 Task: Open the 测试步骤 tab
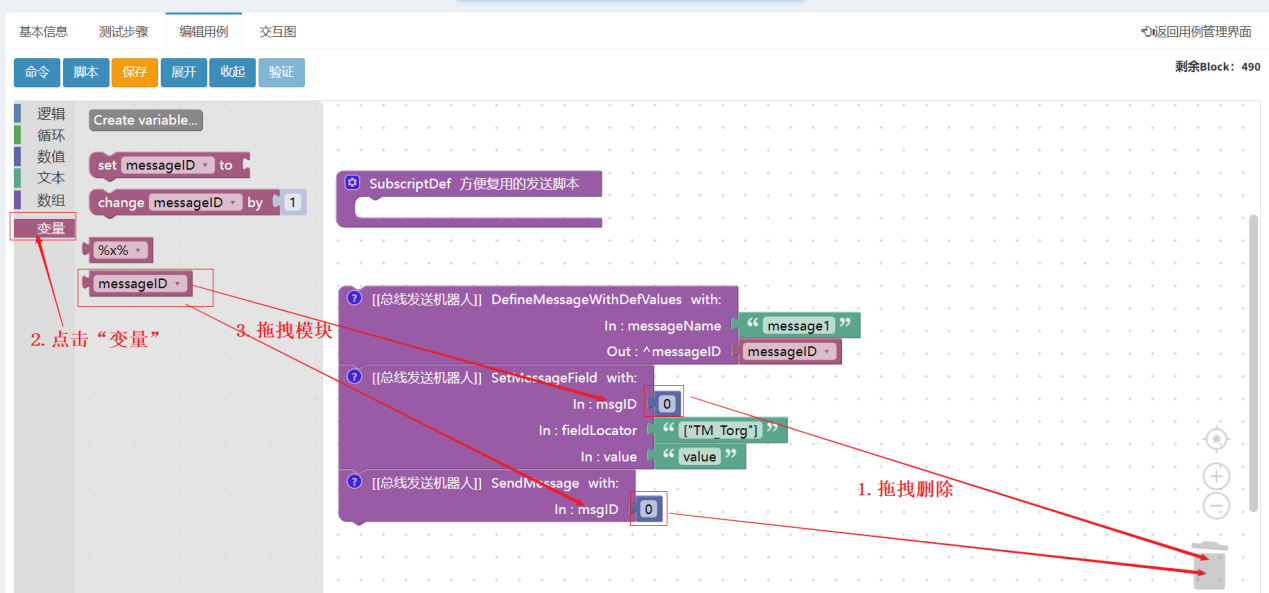coord(124,32)
